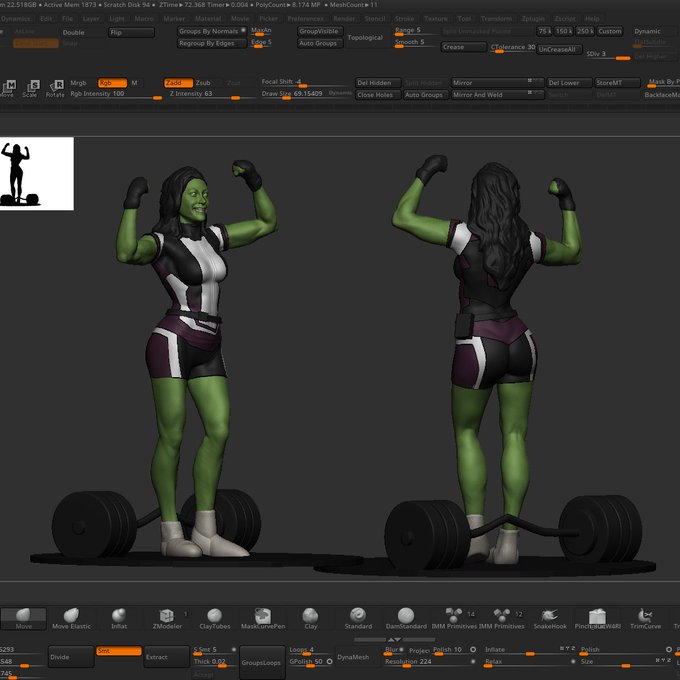This screenshot has height=680, width=680.
Task: Select the TrimCurve brush
Action: pyautogui.click(x=645, y=618)
